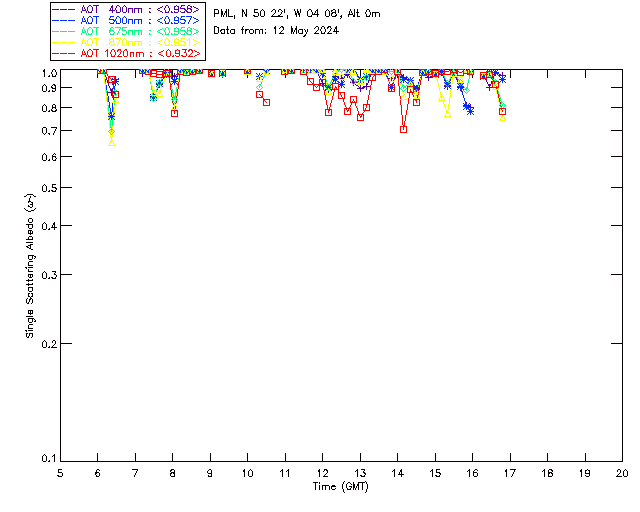Click the red square marker near 8 GMT
This screenshot has height=512, width=640.
(174, 113)
